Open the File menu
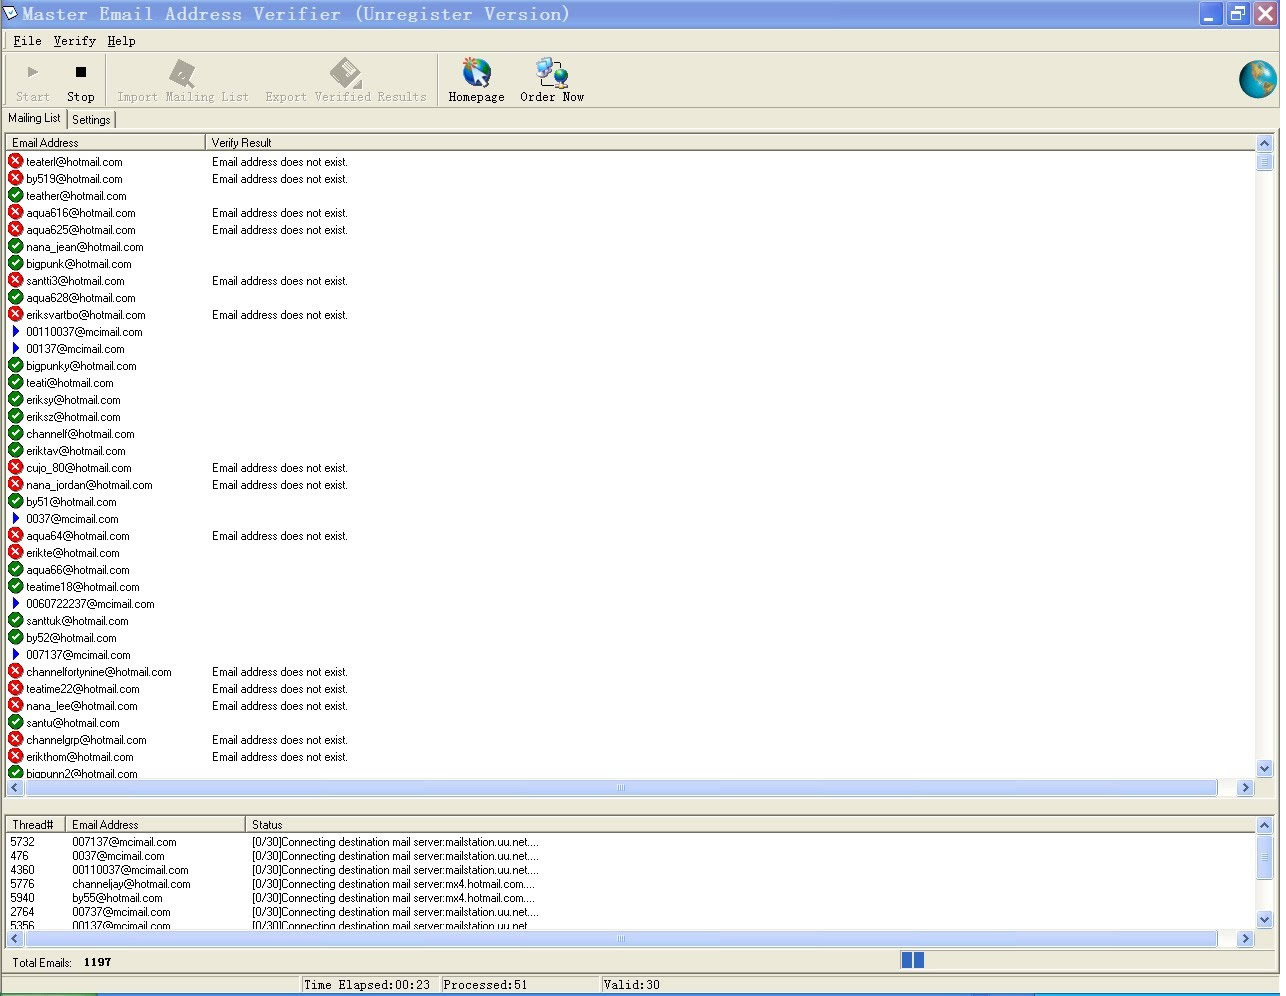The image size is (1286, 996). click(x=26, y=41)
